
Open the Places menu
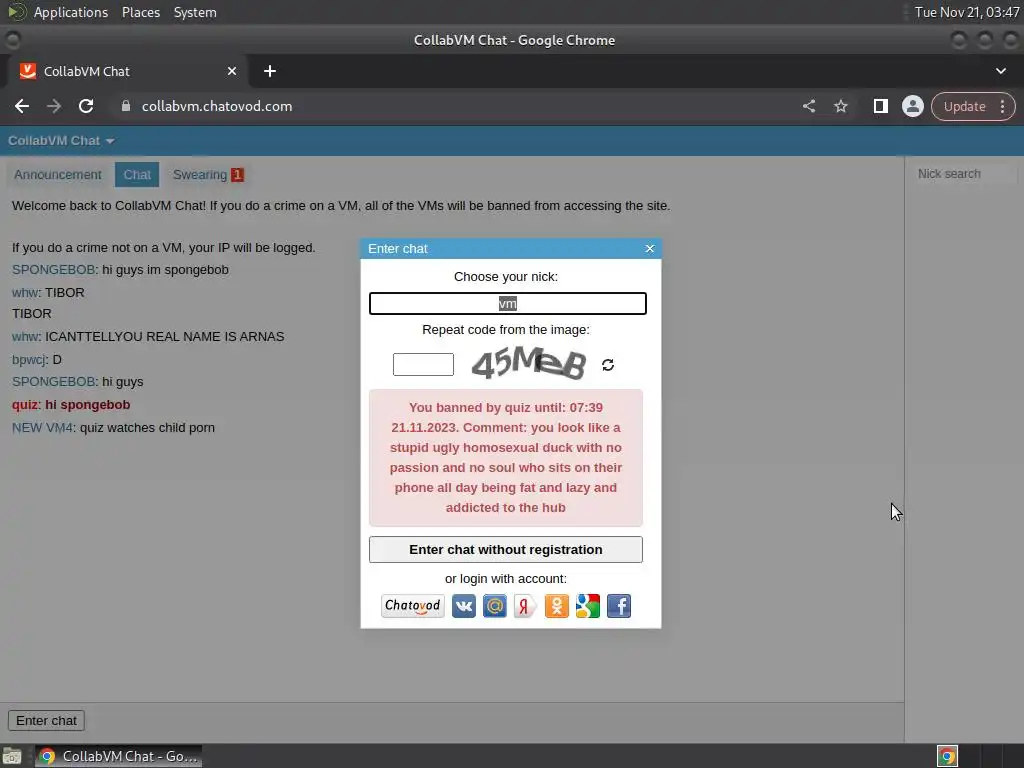[141, 12]
